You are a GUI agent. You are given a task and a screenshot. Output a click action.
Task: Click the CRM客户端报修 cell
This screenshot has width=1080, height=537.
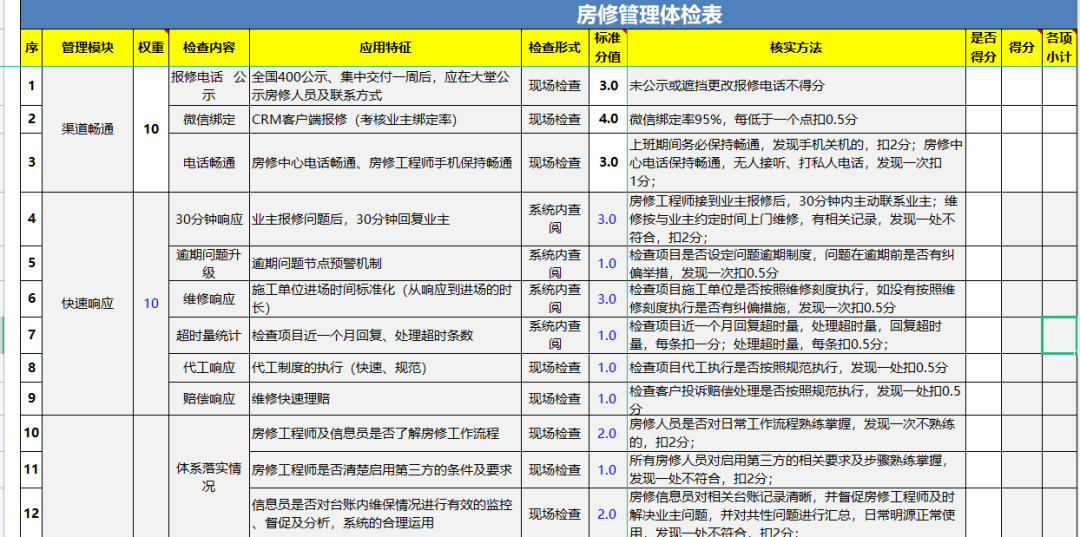386,119
